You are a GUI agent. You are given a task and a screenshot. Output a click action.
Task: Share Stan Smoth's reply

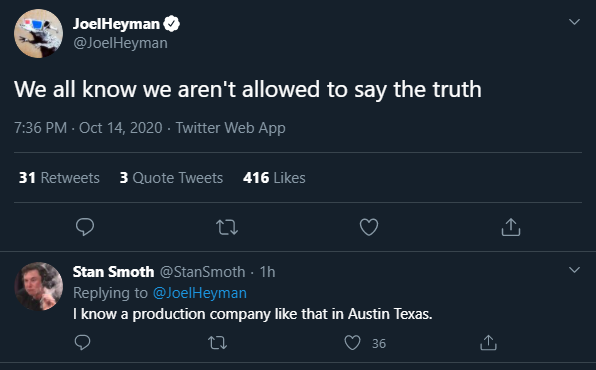coord(488,343)
